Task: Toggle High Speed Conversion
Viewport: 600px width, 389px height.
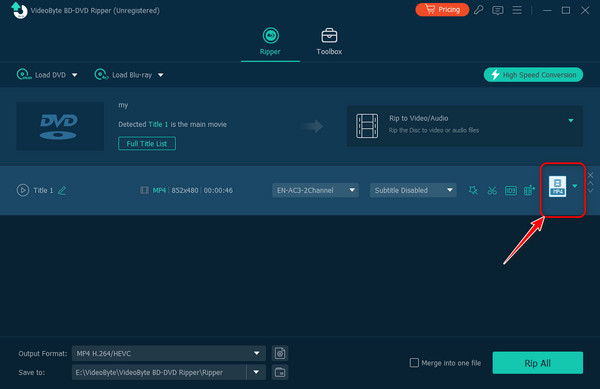Action: [x=533, y=75]
